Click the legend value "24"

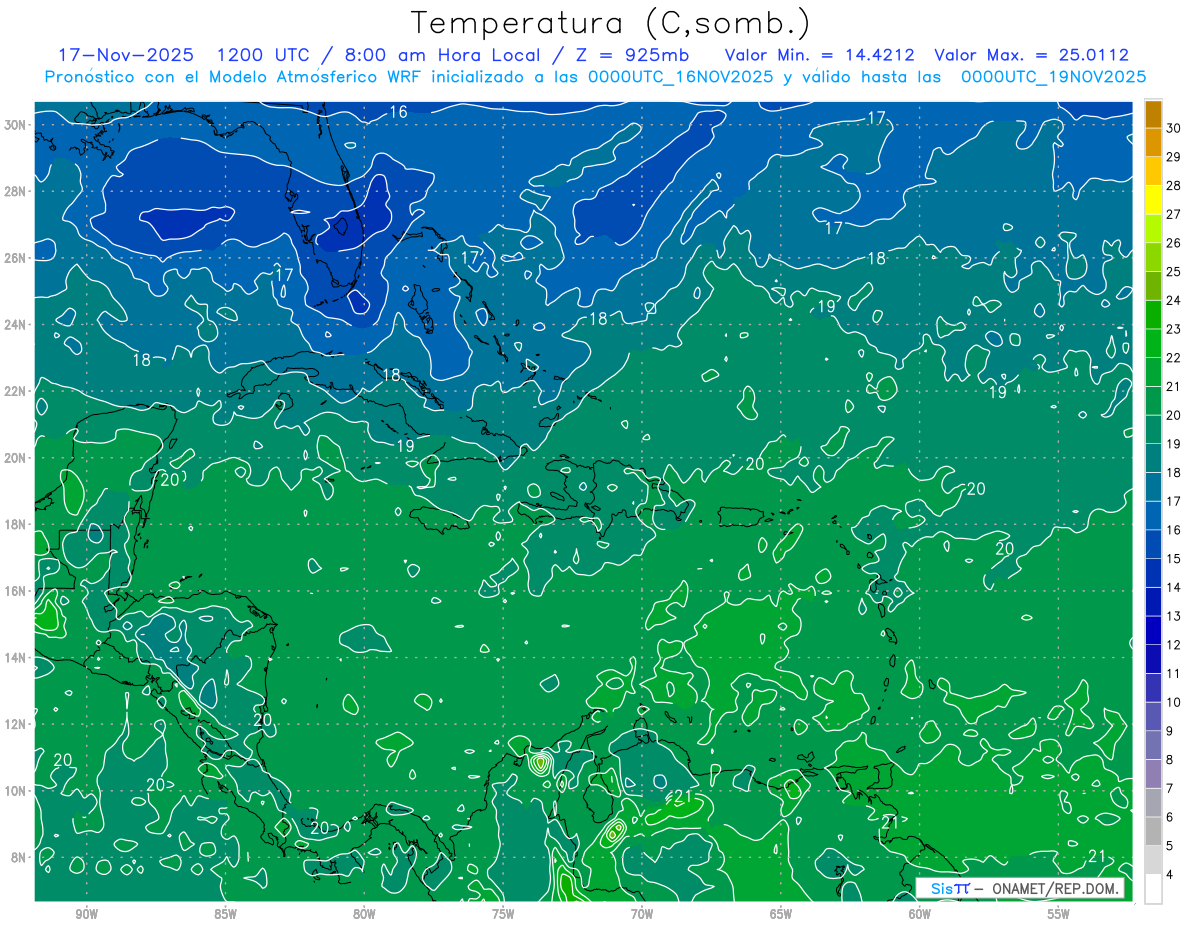[1173, 300]
